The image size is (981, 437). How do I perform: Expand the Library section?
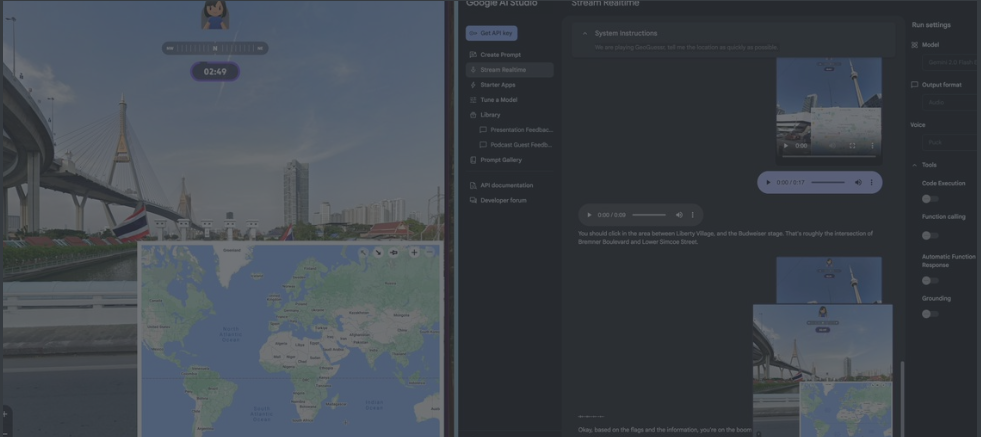[x=490, y=115]
